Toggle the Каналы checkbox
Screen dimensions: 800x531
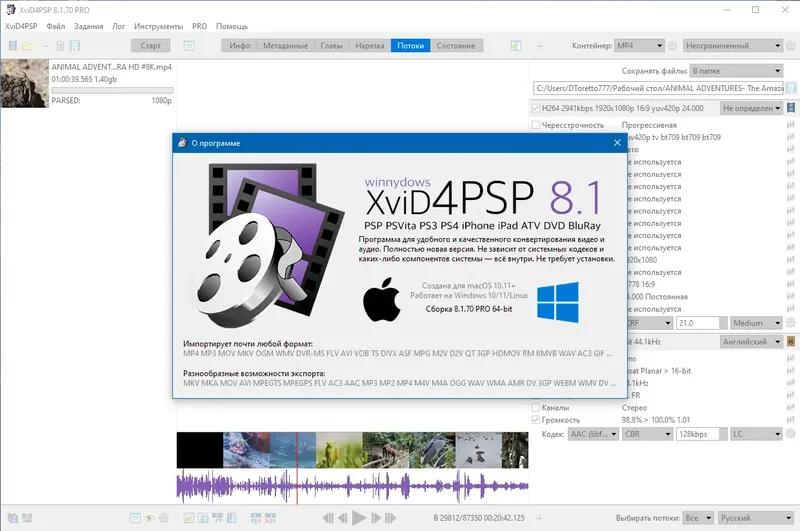click(x=535, y=408)
